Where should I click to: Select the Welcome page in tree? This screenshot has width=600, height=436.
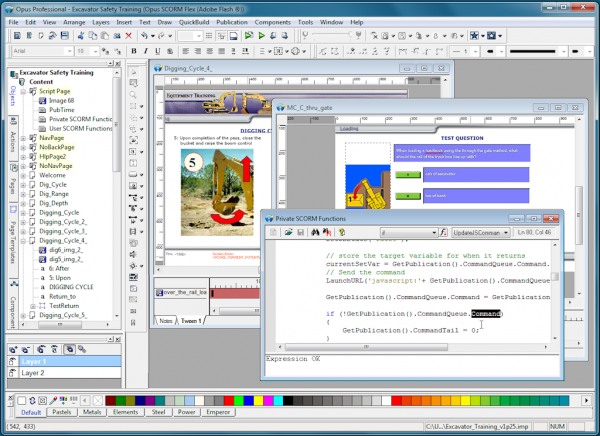tap(51, 174)
